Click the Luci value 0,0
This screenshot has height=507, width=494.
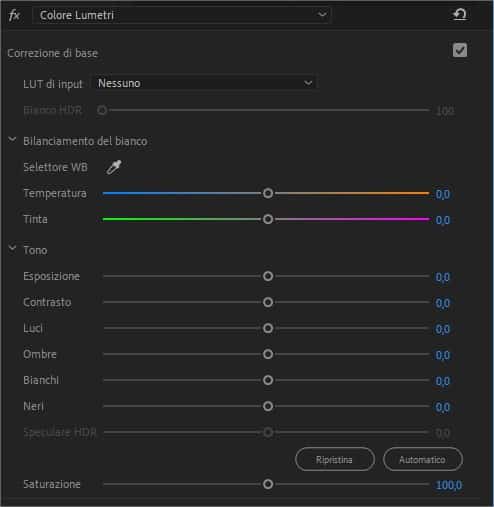tap(443, 329)
